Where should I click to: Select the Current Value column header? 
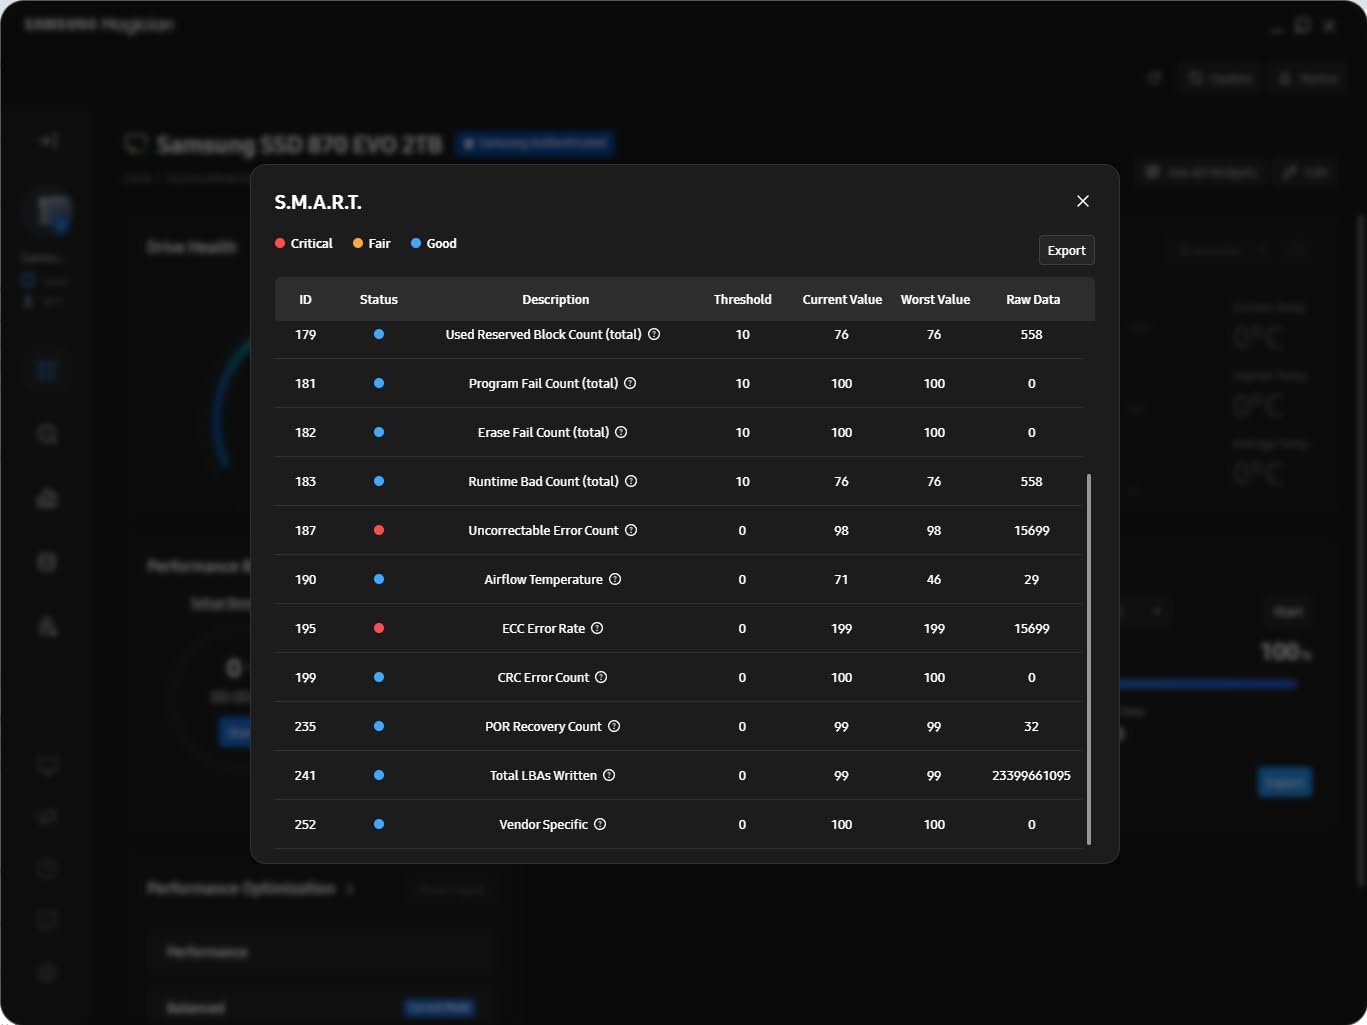[841, 299]
